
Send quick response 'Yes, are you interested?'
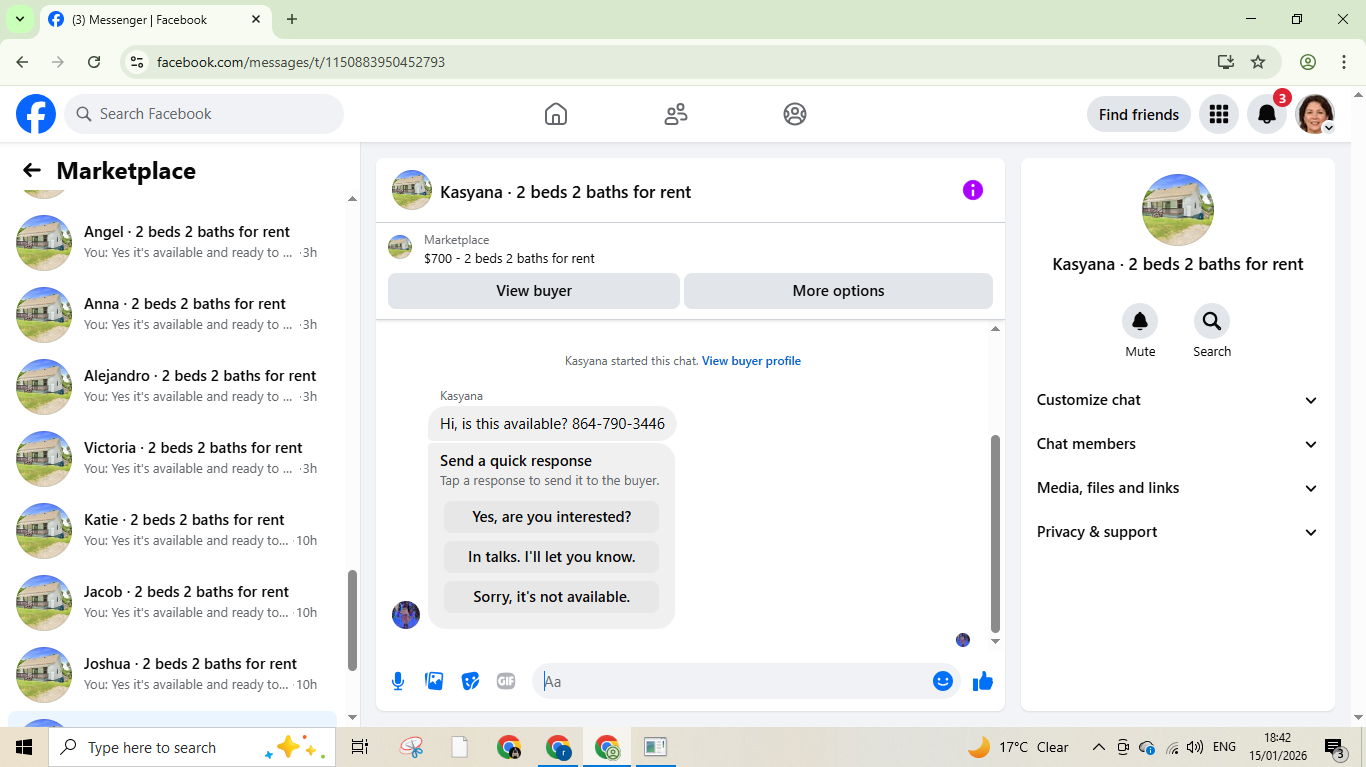pos(551,517)
